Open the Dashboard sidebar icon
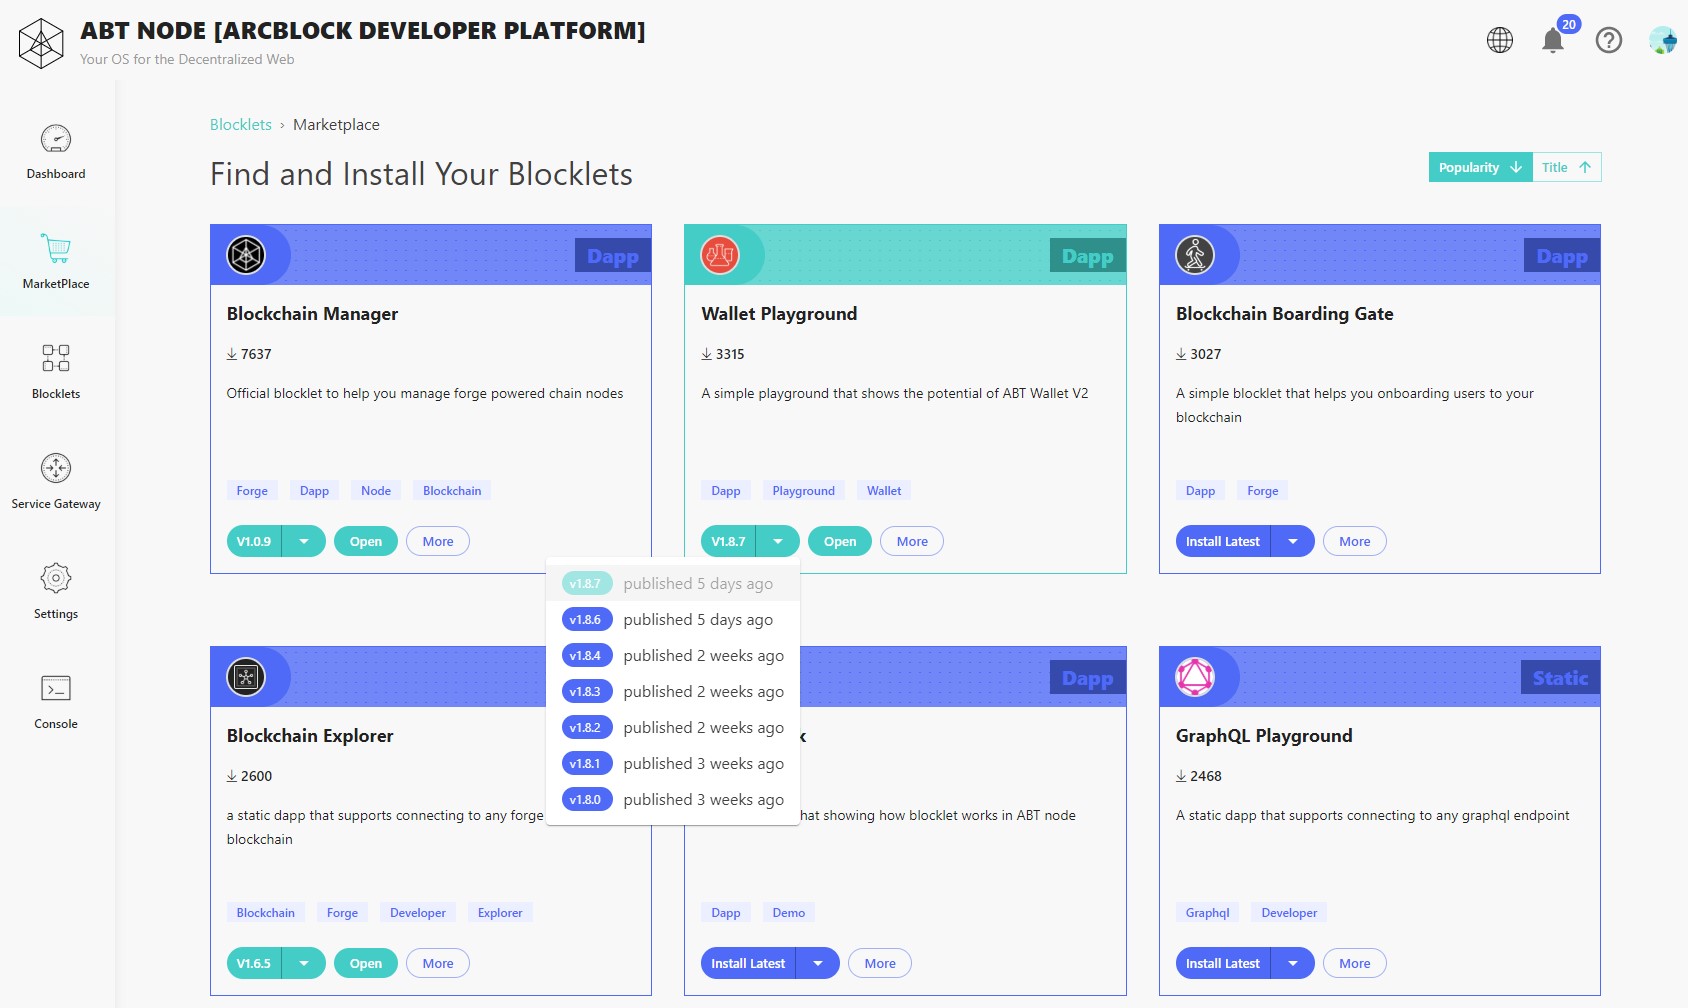Viewport: 1688px width, 1008px height. coord(56,140)
